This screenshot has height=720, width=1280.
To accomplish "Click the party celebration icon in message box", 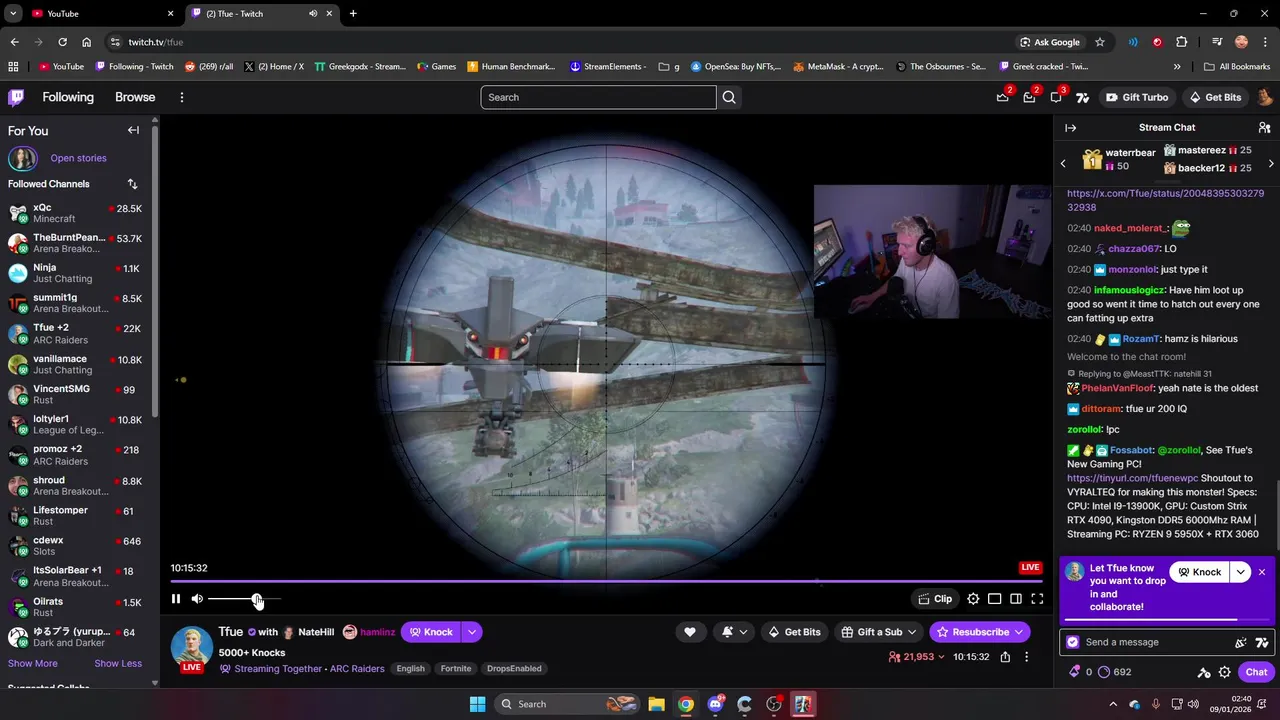I will (1241, 642).
